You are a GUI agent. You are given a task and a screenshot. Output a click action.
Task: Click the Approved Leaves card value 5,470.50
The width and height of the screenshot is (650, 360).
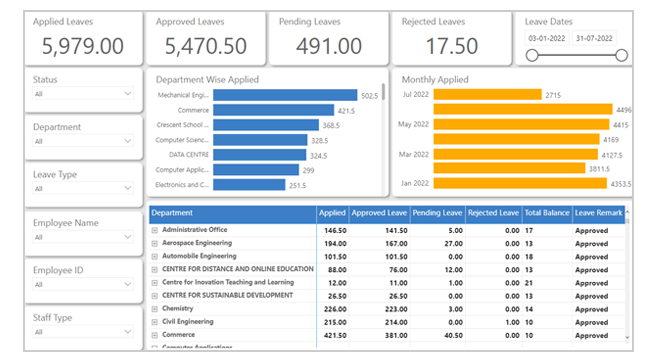206,46
